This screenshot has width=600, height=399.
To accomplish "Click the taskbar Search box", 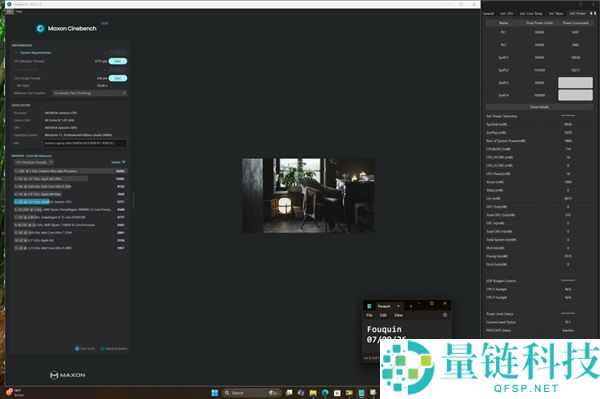I will 251,393.
